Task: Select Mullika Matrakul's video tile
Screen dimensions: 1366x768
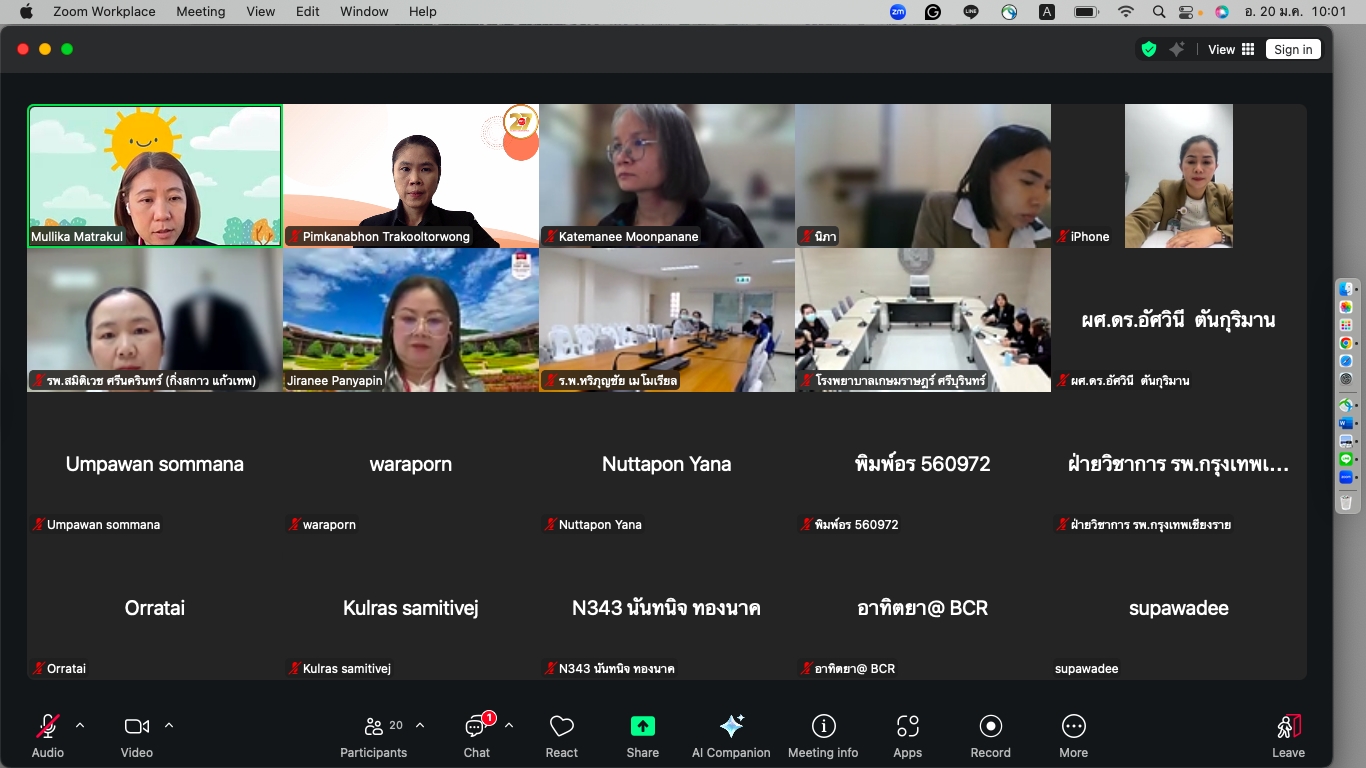Action: point(155,175)
